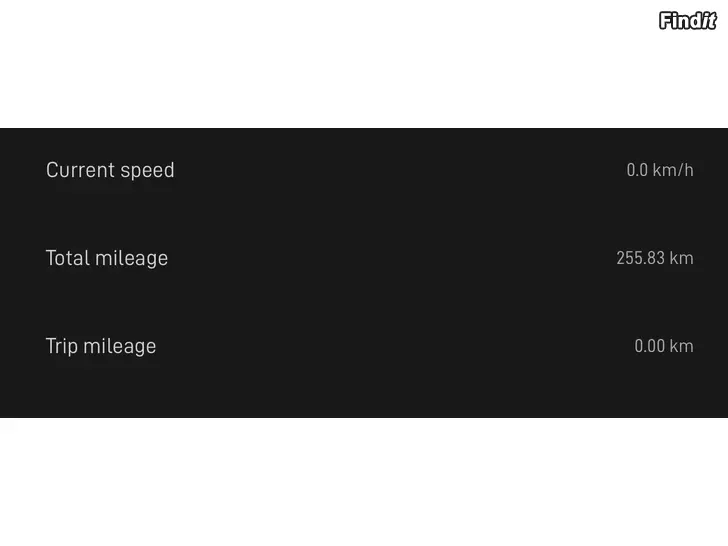The height and width of the screenshot is (546, 728).
Task: Click the "km" unit after 255.83
Action: click(x=682, y=258)
